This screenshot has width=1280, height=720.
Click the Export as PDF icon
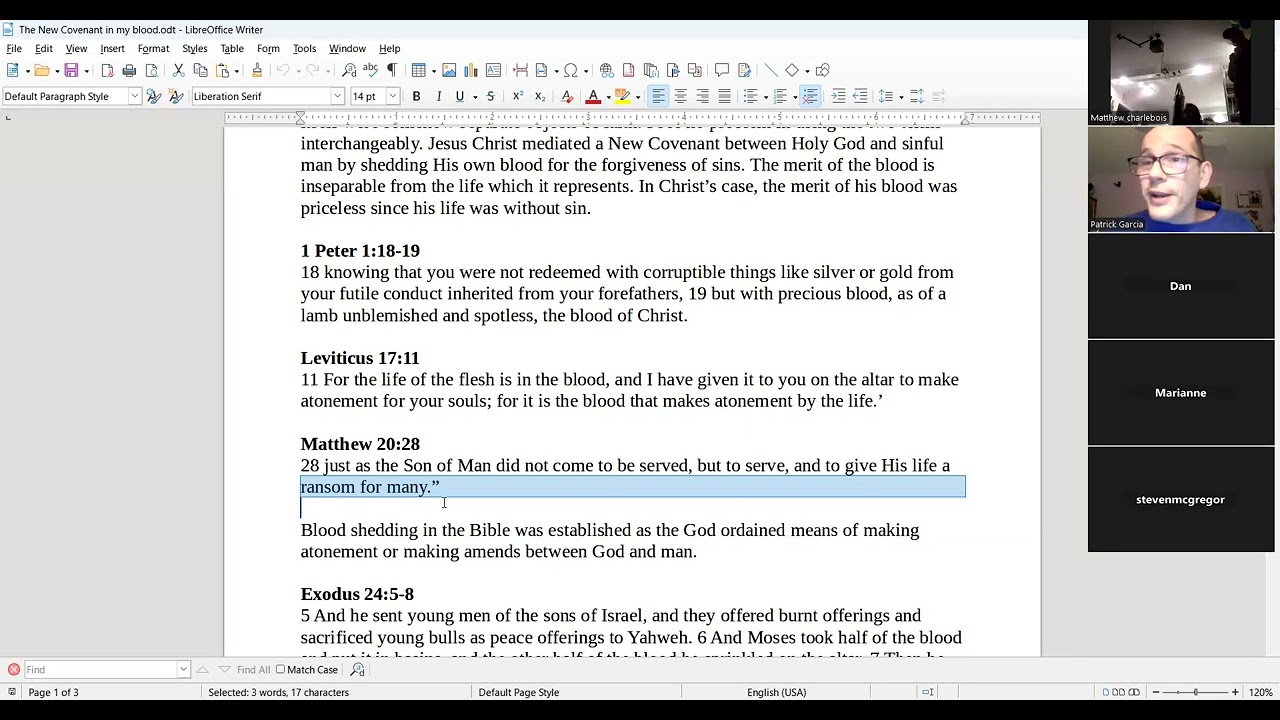[x=107, y=70]
